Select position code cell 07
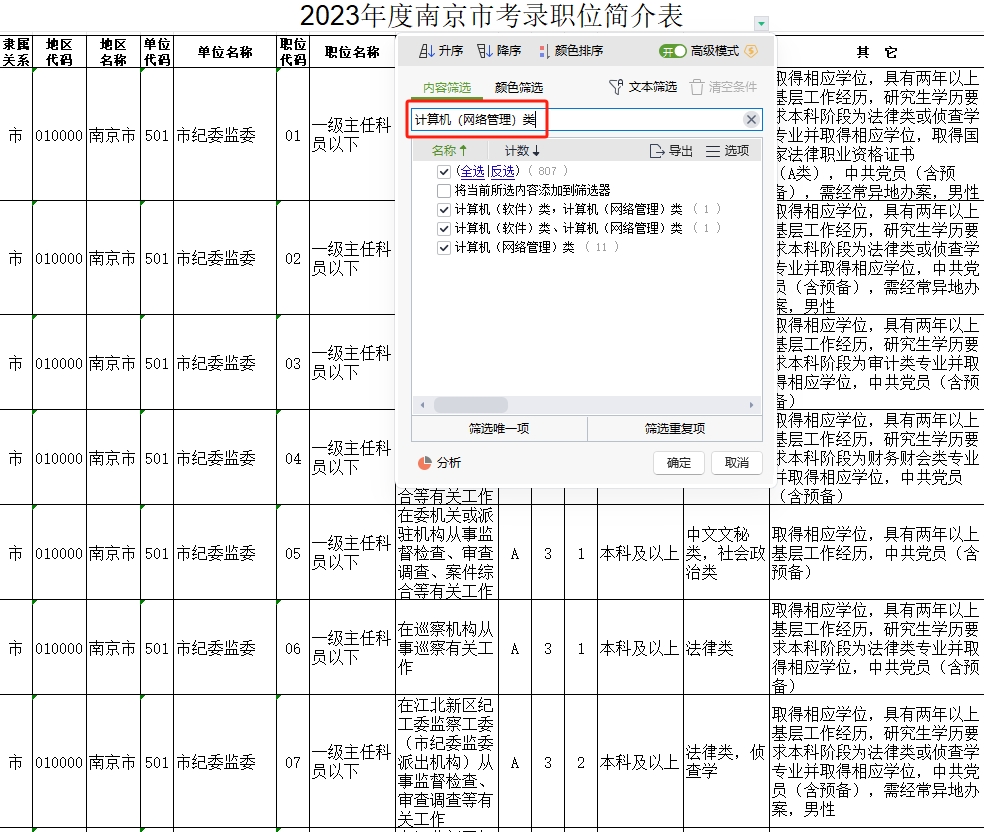Image resolution: width=984 pixels, height=832 pixels. click(292, 762)
